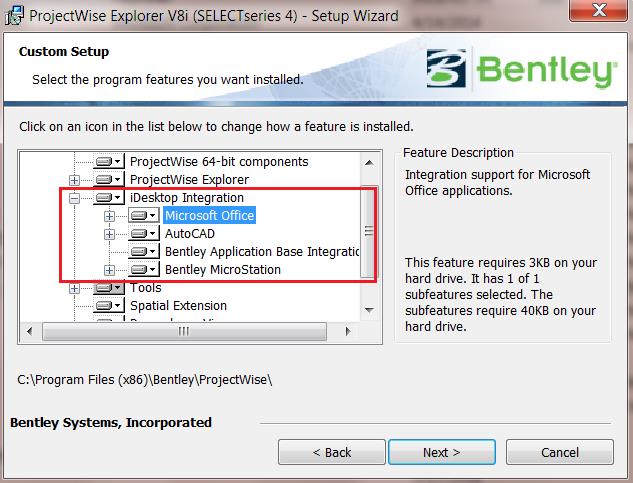Image resolution: width=633 pixels, height=483 pixels.
Task: Open install dropdown for iDesktop Integration
Action: pos(109,197)
